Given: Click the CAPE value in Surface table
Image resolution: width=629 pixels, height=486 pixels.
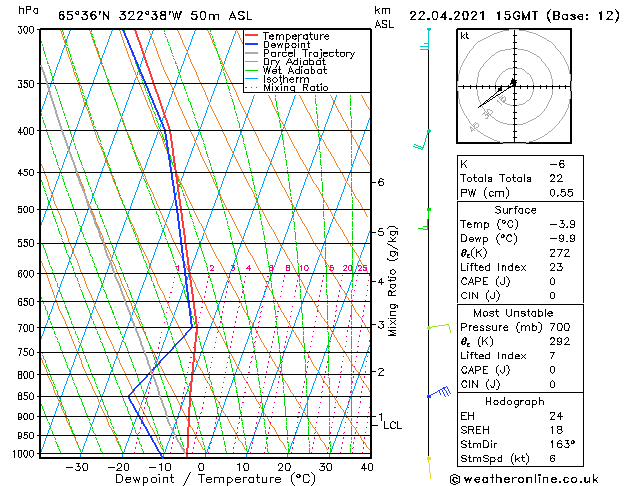Looking at the screenshot, I should (x=552, y=281).
